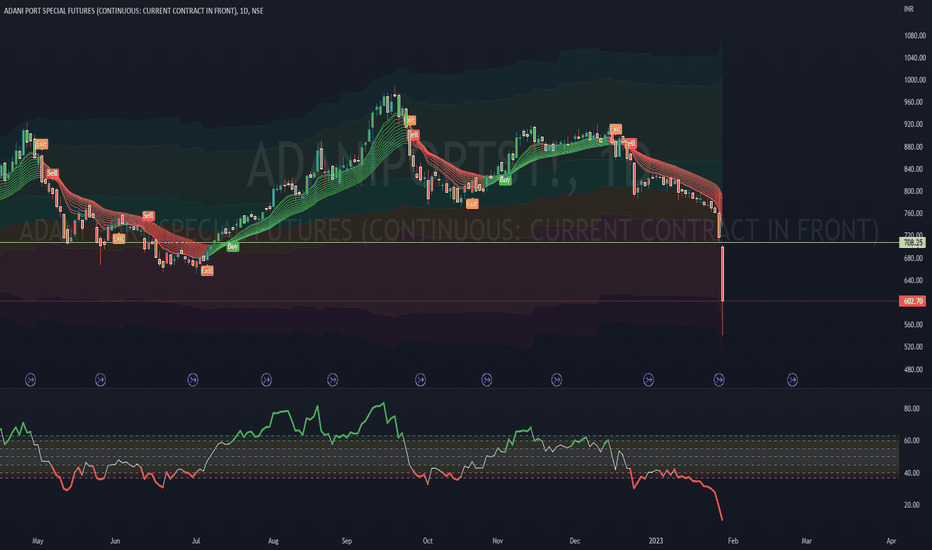The height and width of the screenshot is (550, 932).
Task: Click the INR currency label
Action: tap(908, 9)
